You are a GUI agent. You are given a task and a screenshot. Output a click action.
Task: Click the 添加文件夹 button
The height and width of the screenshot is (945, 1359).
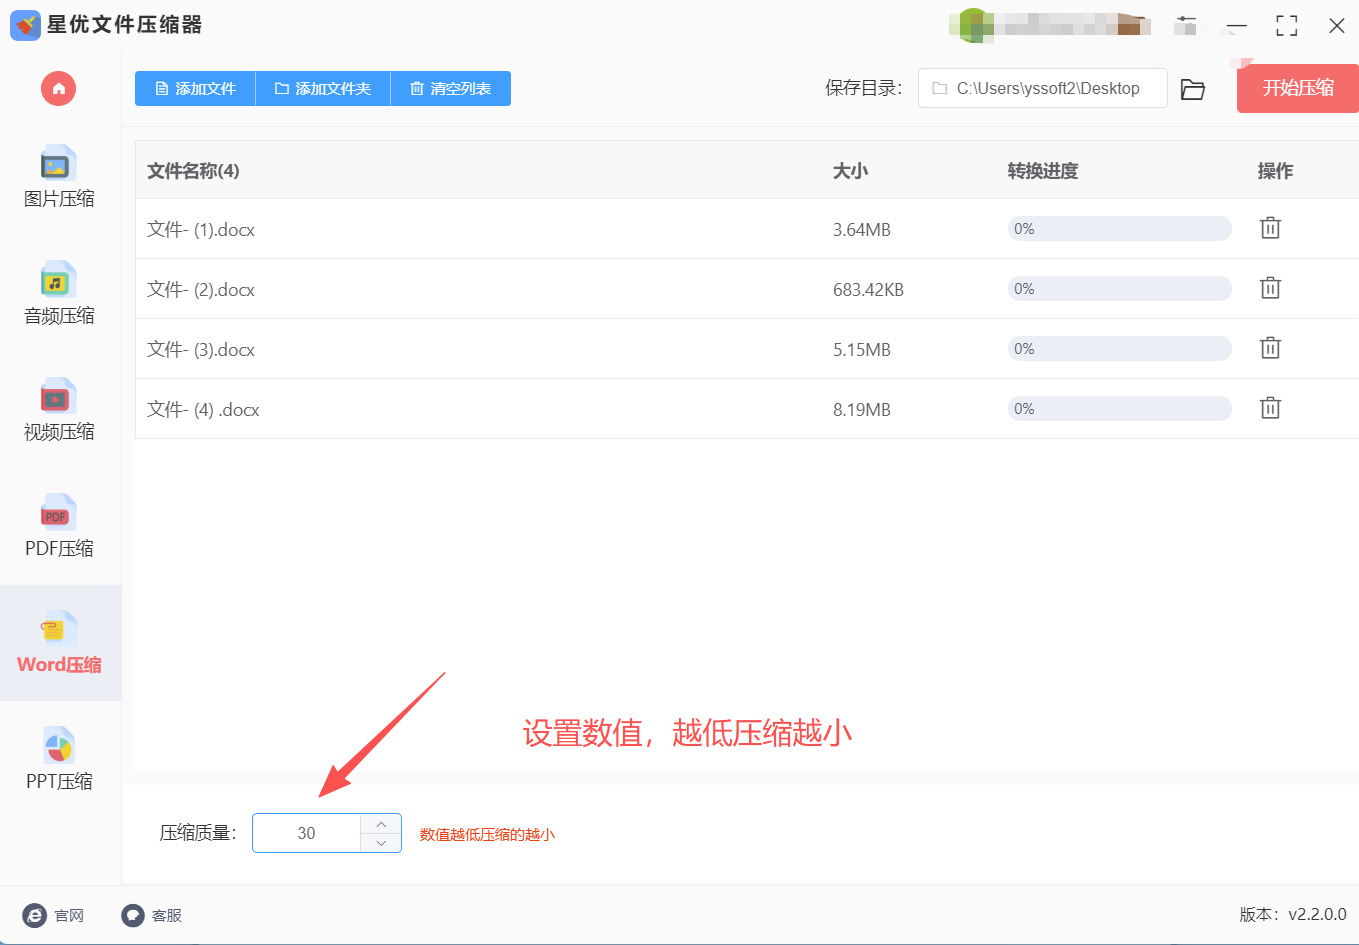[323, 89]
